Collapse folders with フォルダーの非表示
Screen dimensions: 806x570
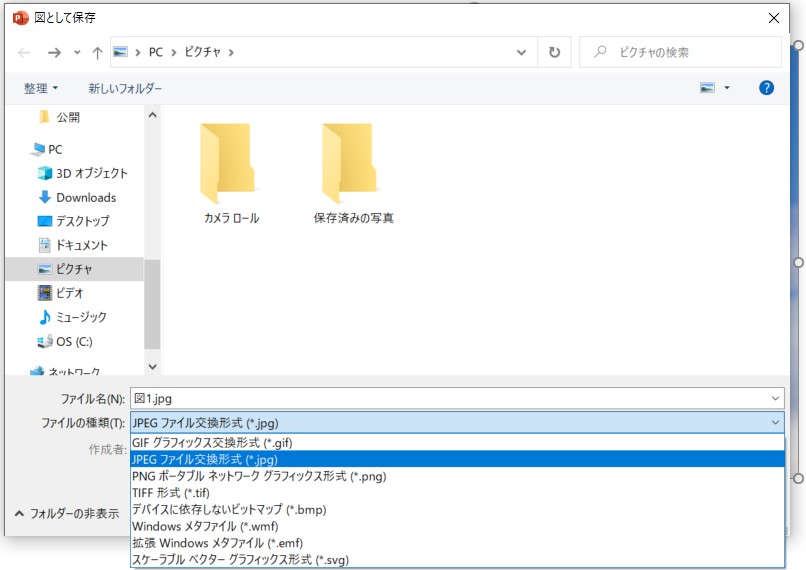(x=58, y=513)
